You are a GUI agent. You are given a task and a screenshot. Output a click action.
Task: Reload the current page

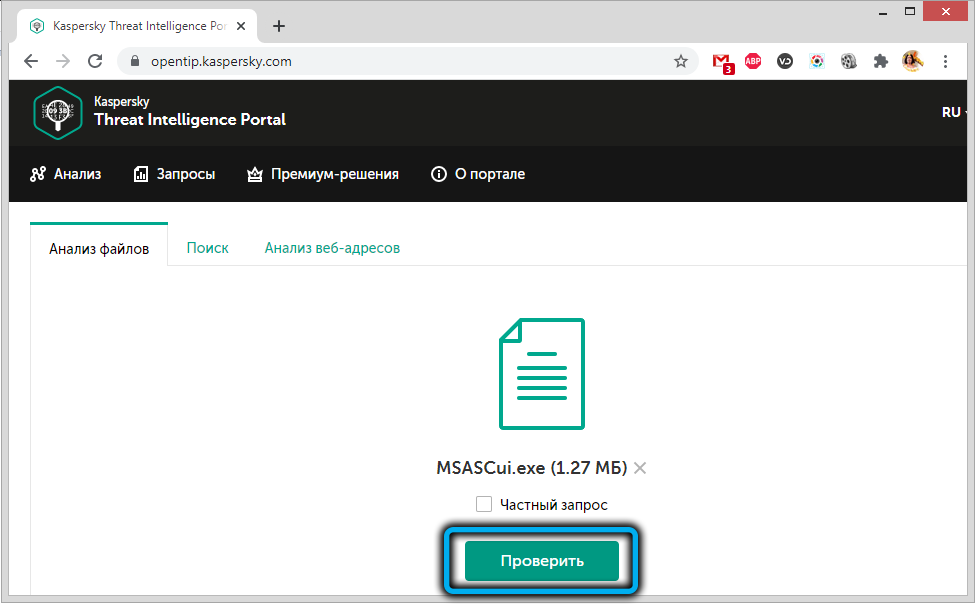(95, 61)
